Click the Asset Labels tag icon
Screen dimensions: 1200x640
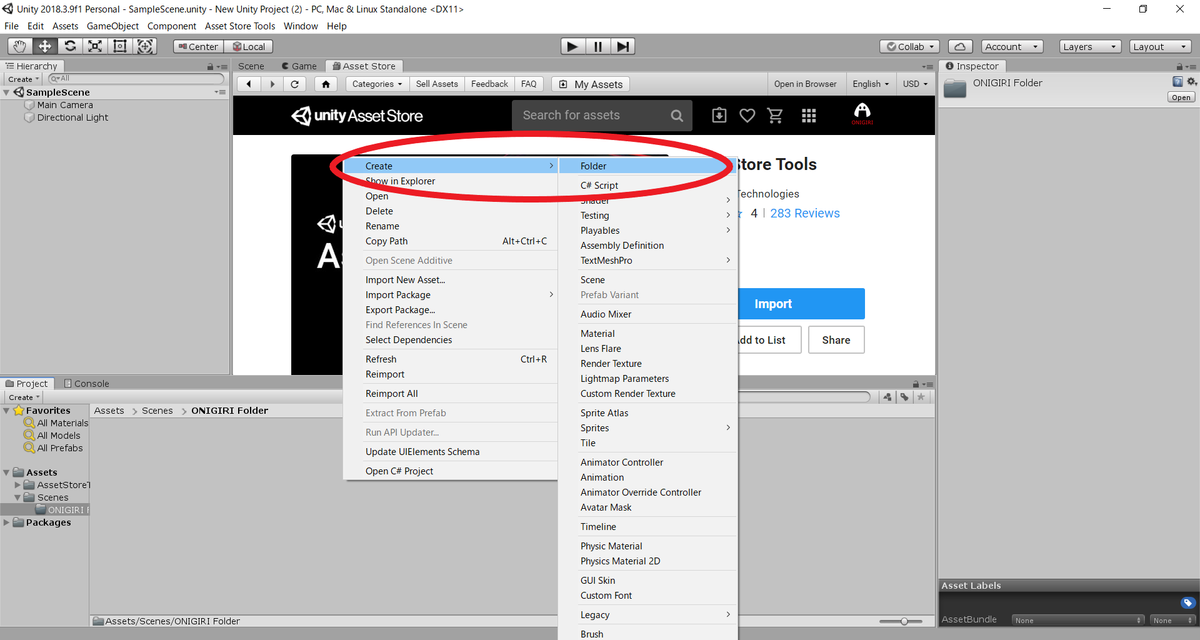click(x=1187, y=603)
